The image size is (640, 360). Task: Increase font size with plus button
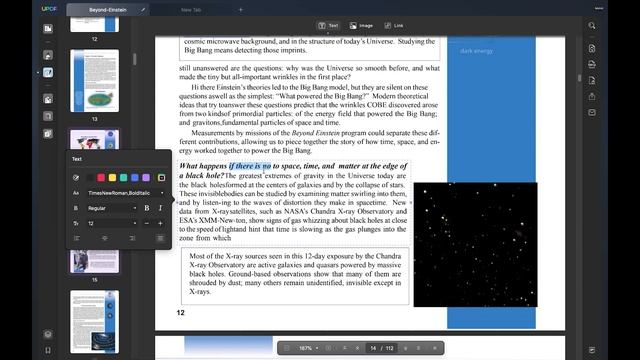tap(160, 223)
